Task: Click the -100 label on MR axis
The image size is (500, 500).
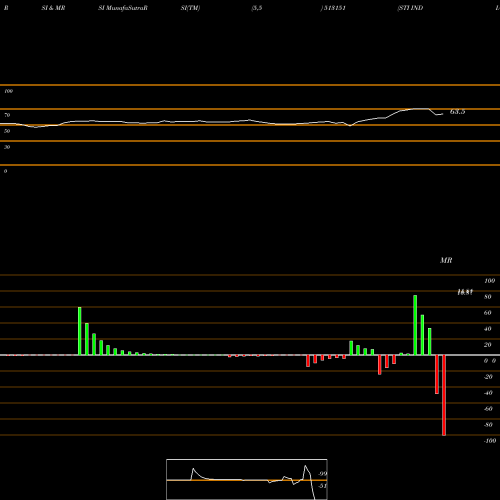Action: 490,441
